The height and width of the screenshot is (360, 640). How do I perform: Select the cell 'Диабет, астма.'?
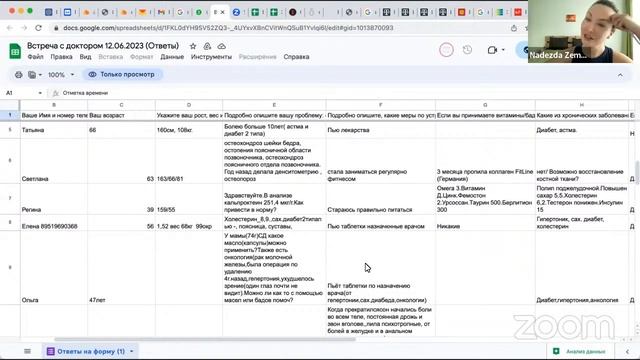point(582,130)
